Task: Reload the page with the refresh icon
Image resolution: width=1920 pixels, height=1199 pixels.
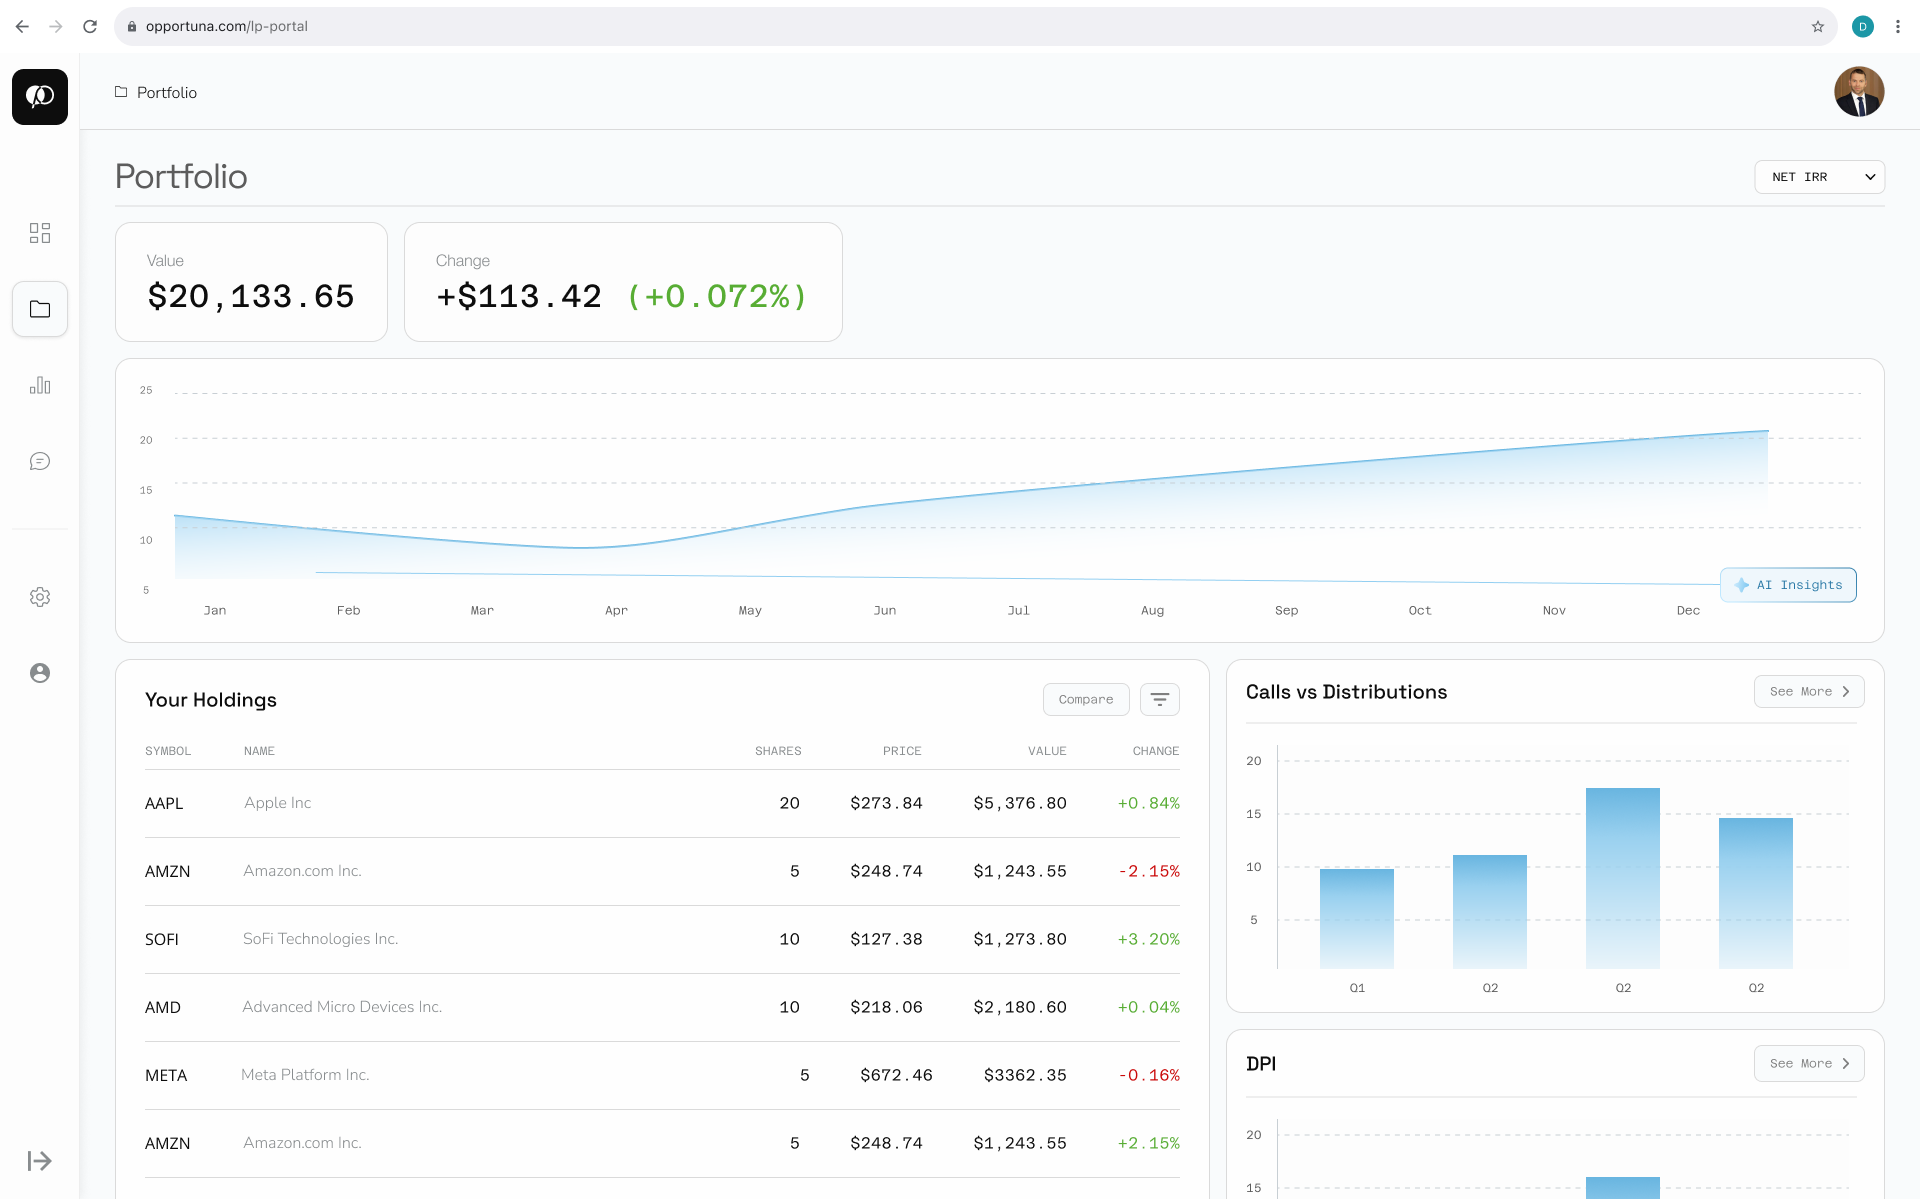Action: 90,26
